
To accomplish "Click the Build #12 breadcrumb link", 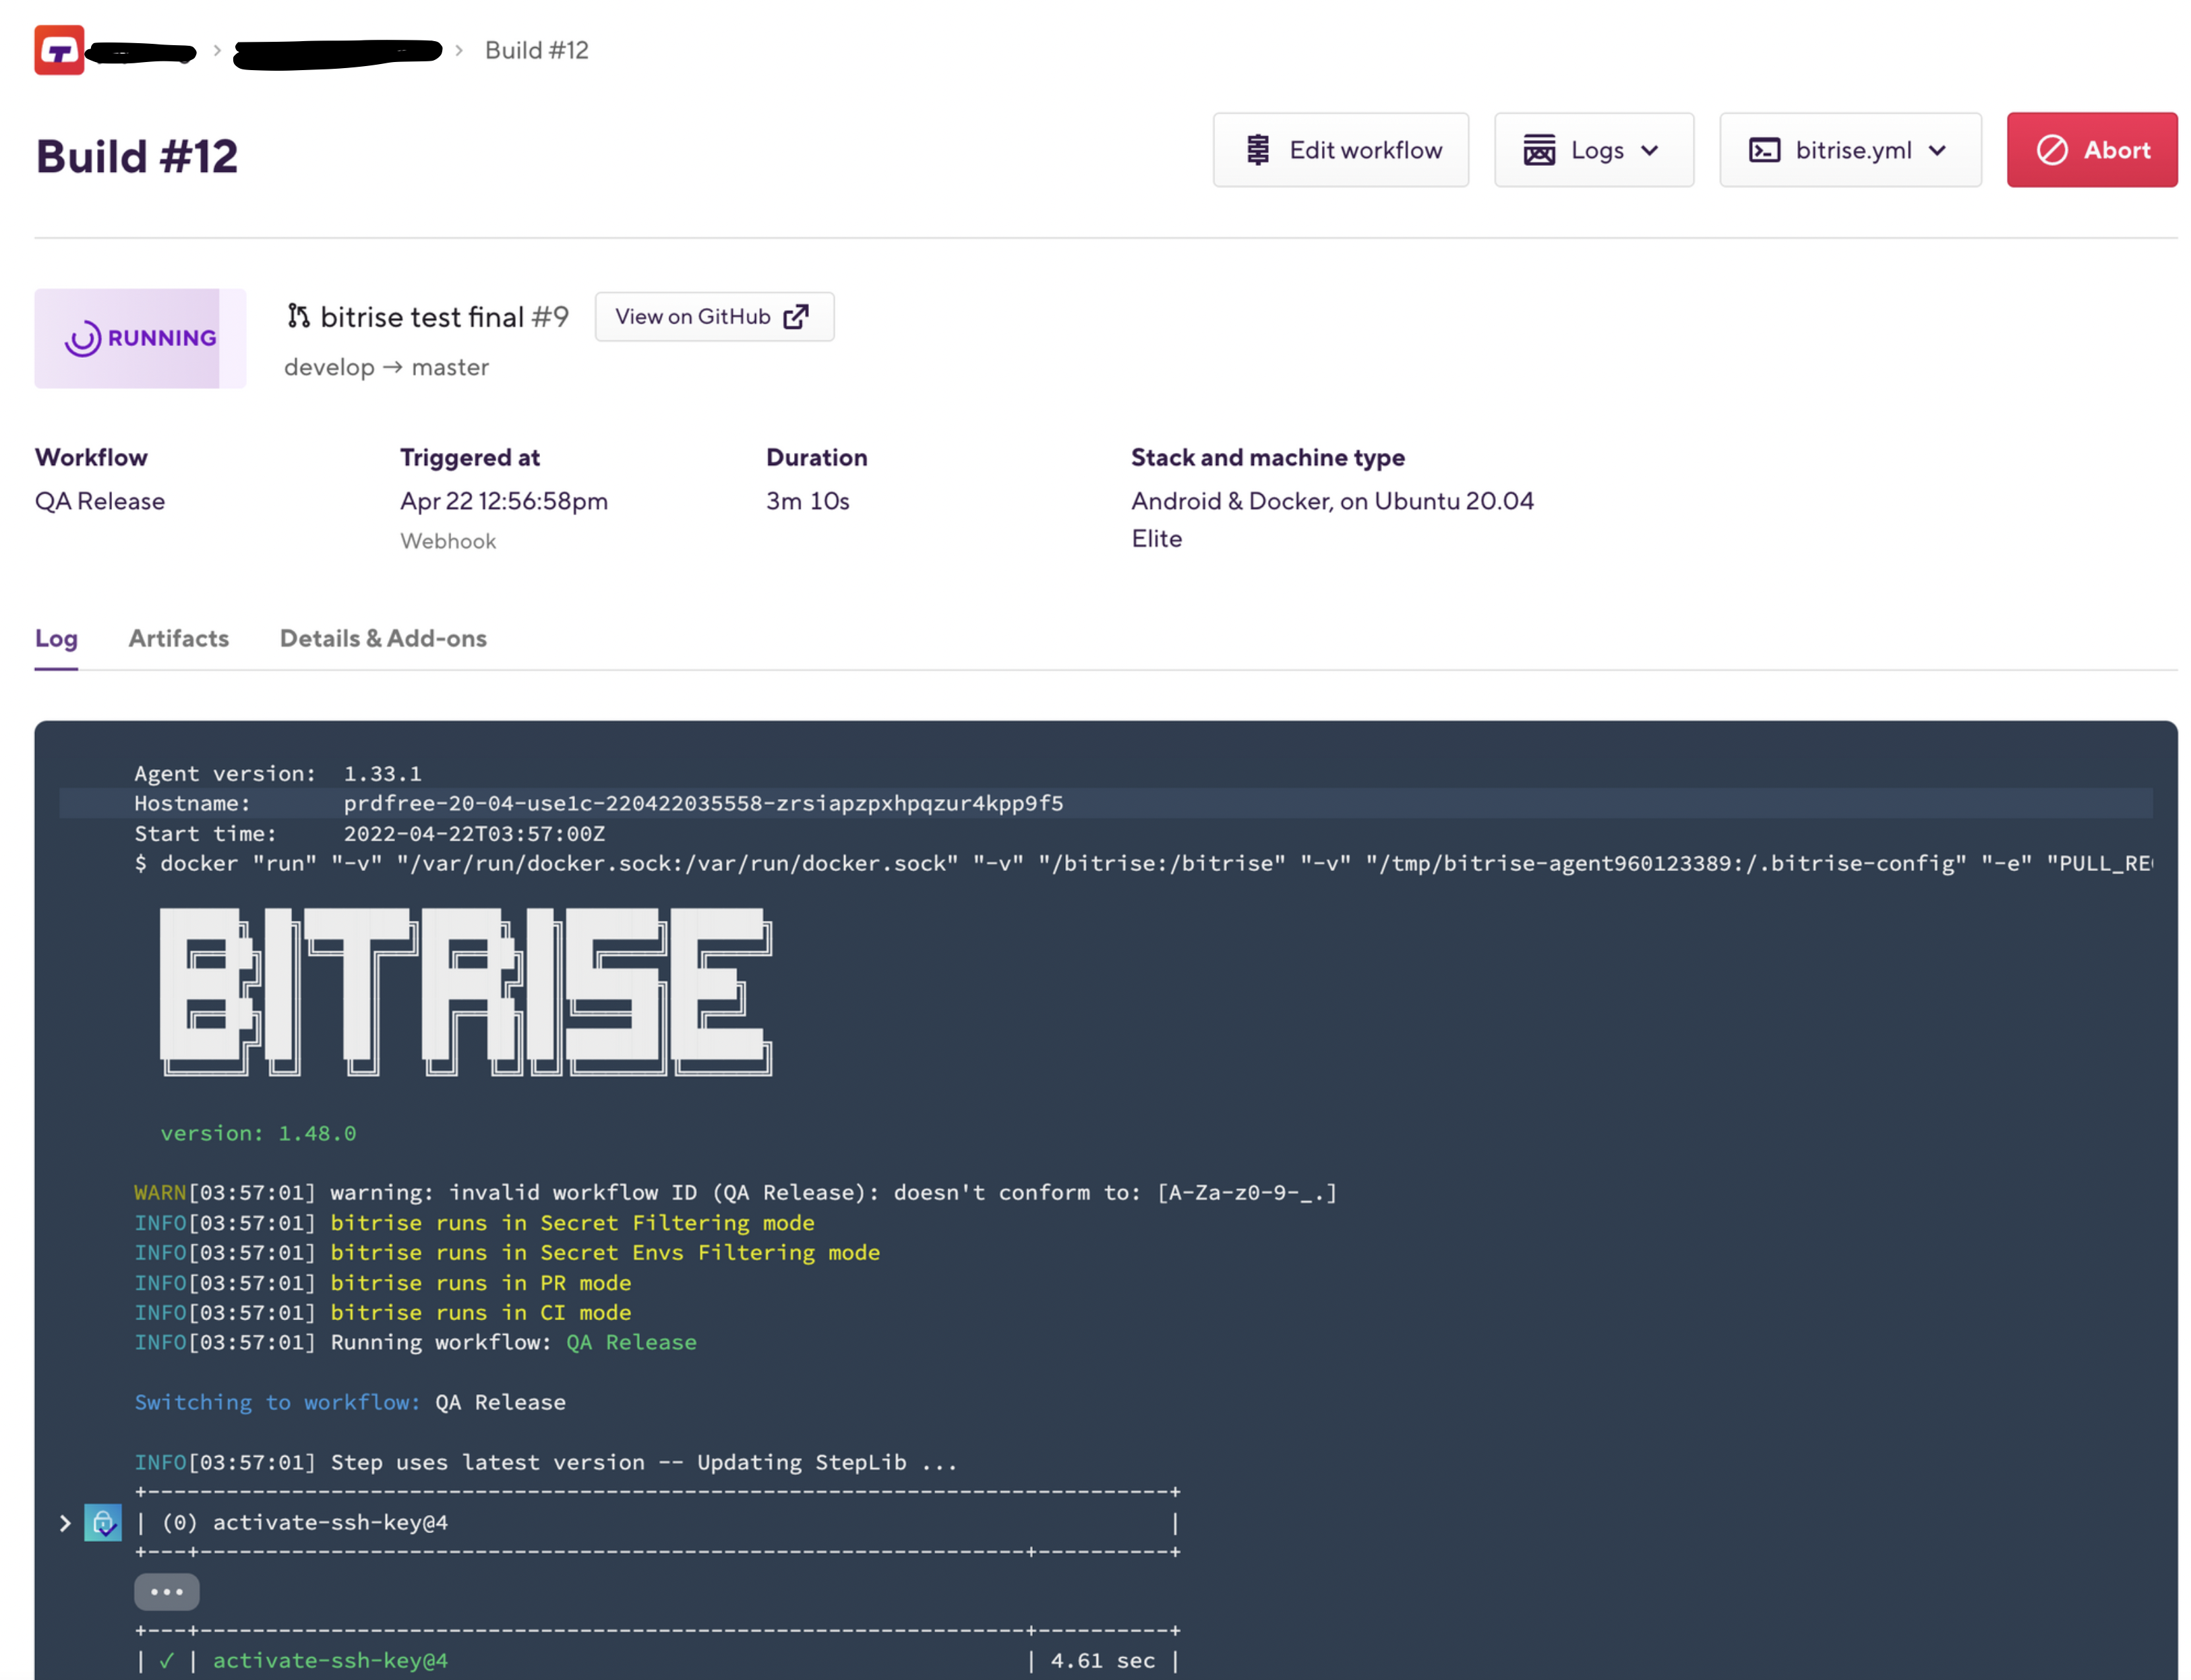I will tap(536, 50).
